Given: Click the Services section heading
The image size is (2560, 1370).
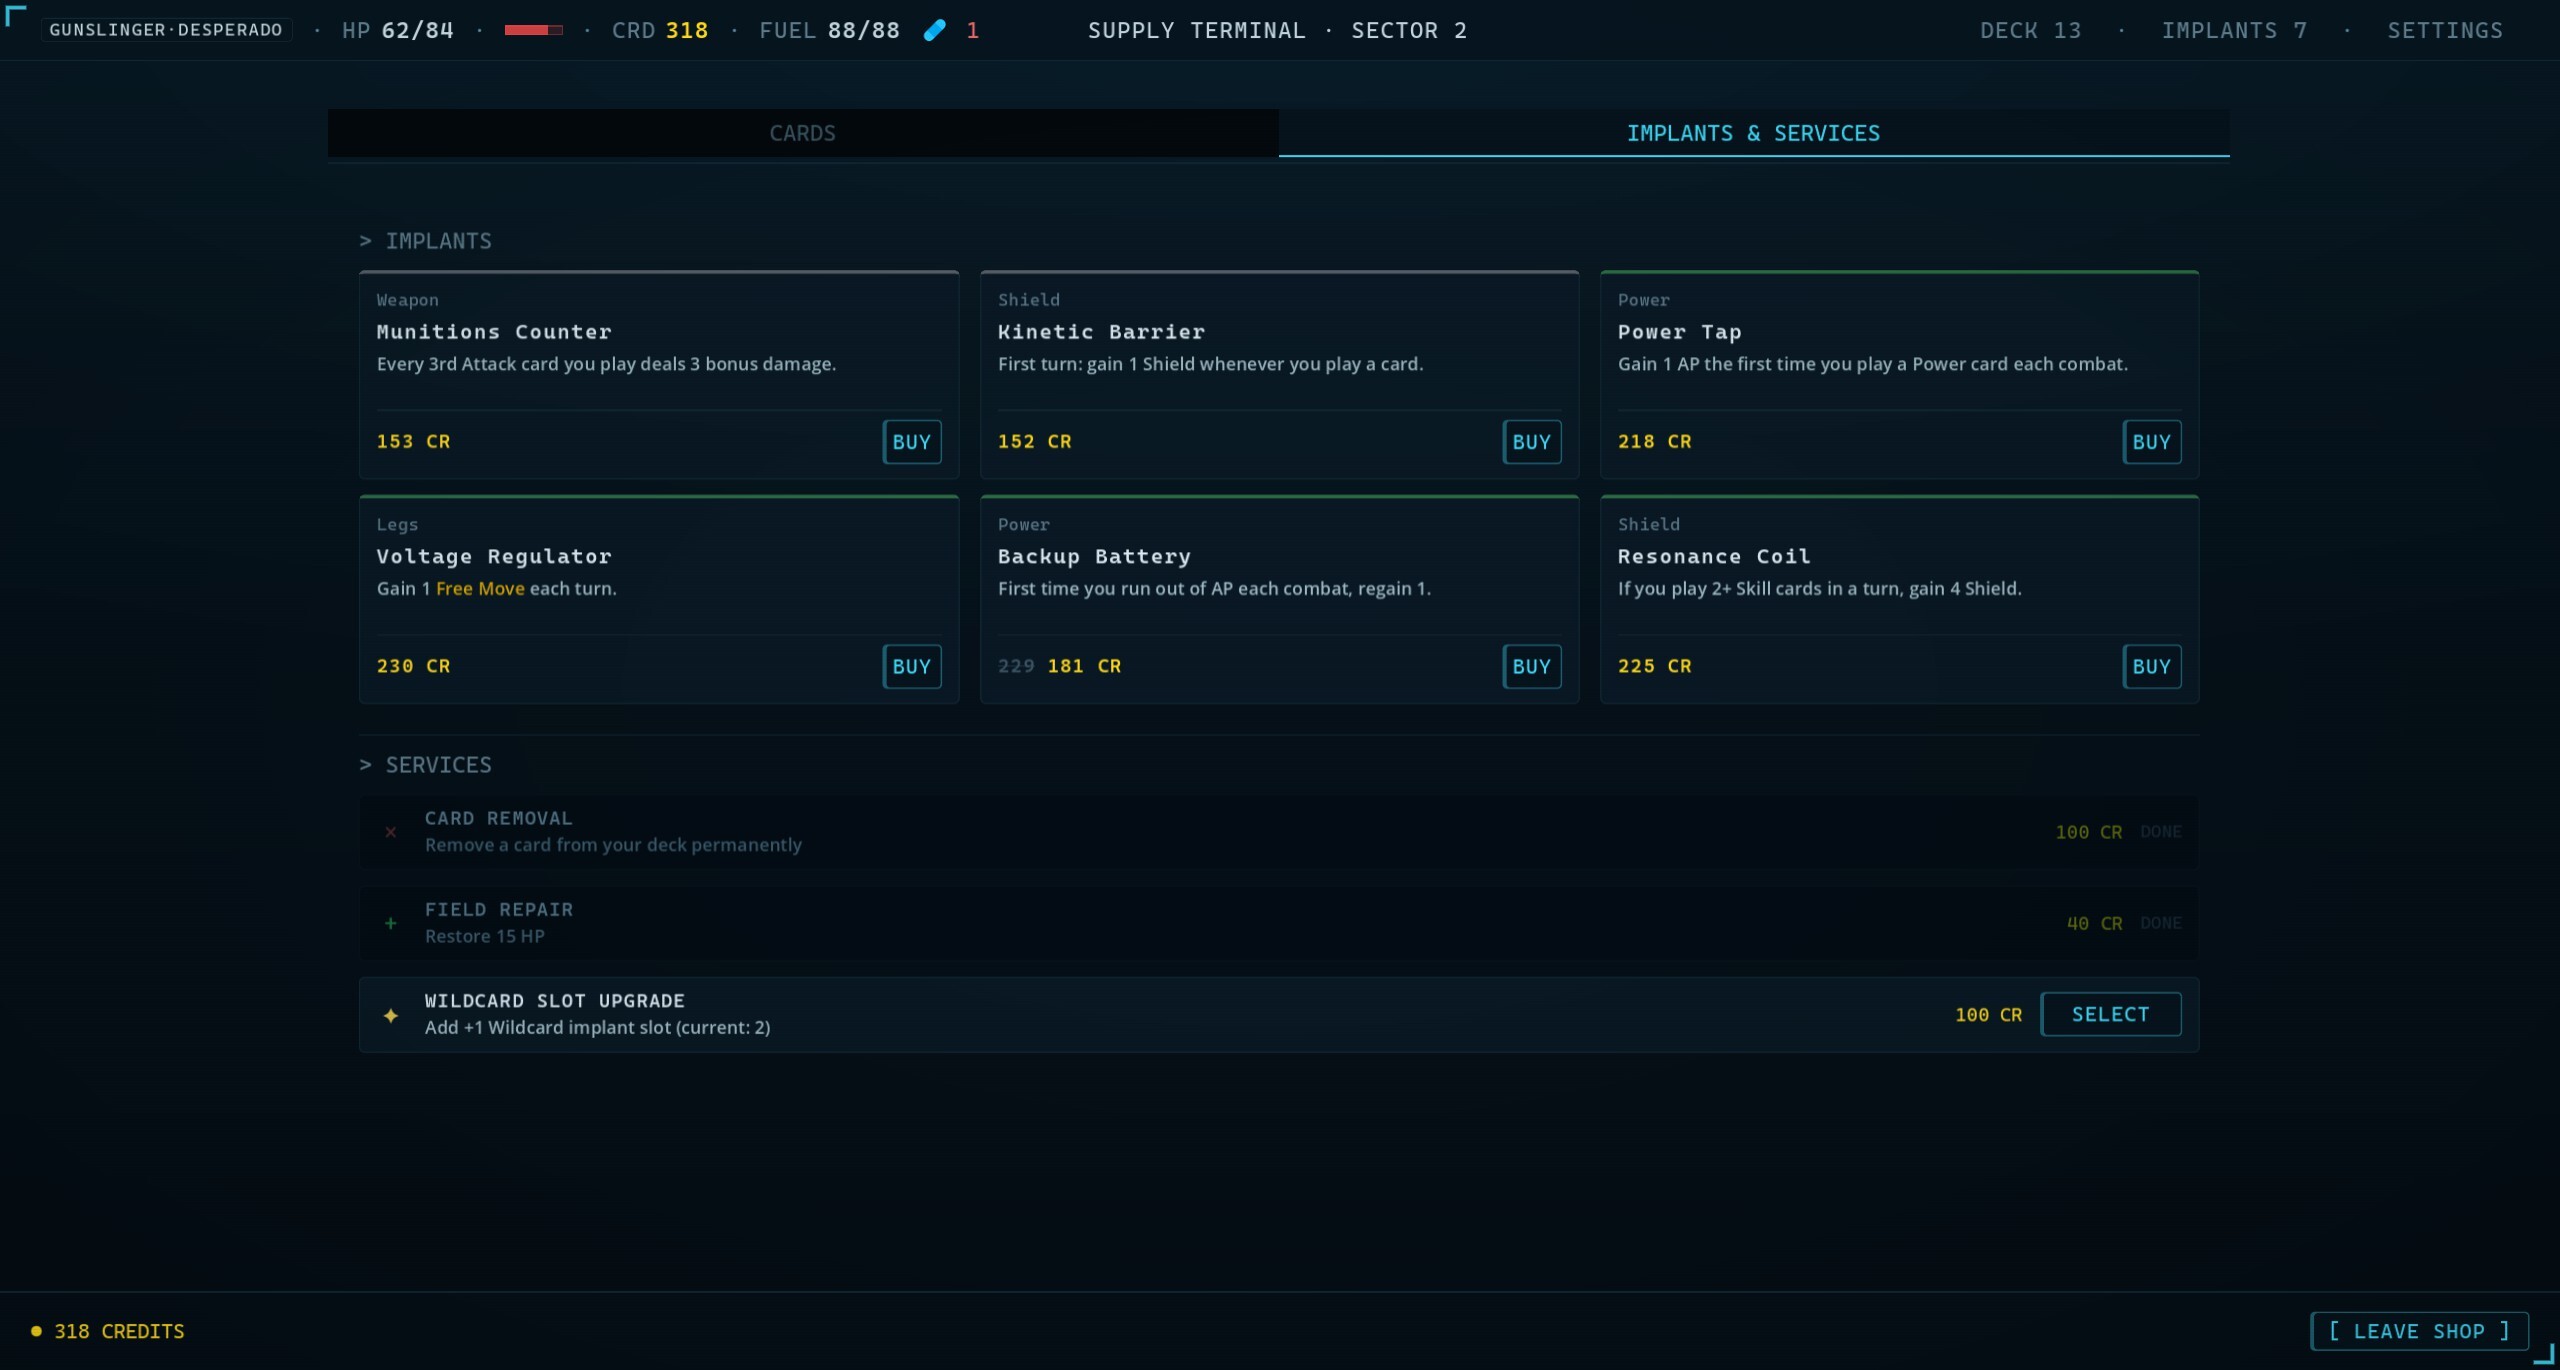Looking at the screenshot, I should (426, 765).
